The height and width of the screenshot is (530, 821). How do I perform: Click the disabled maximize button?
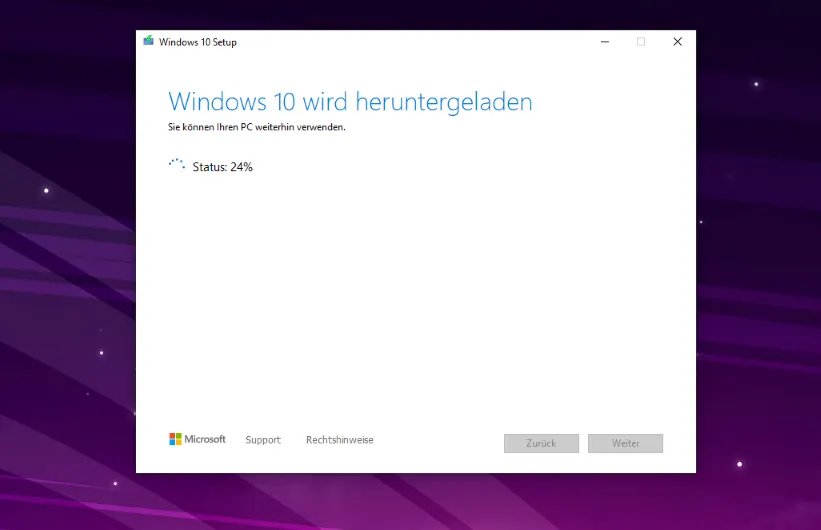[x=641, y=41]
